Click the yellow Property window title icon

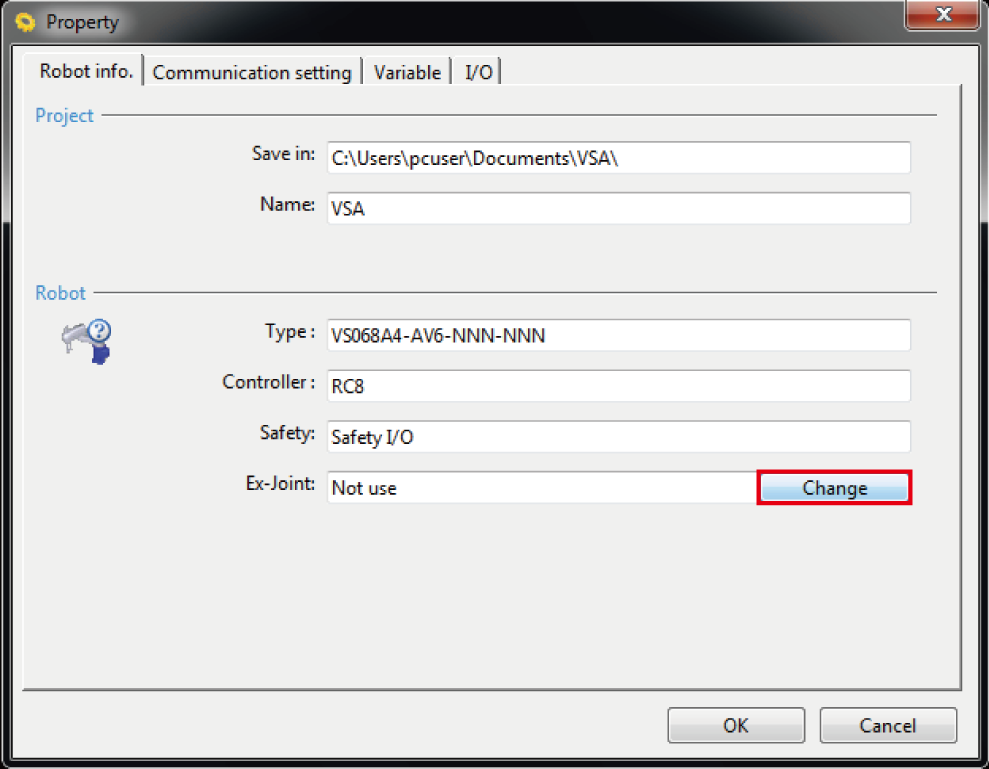point(26,22)
